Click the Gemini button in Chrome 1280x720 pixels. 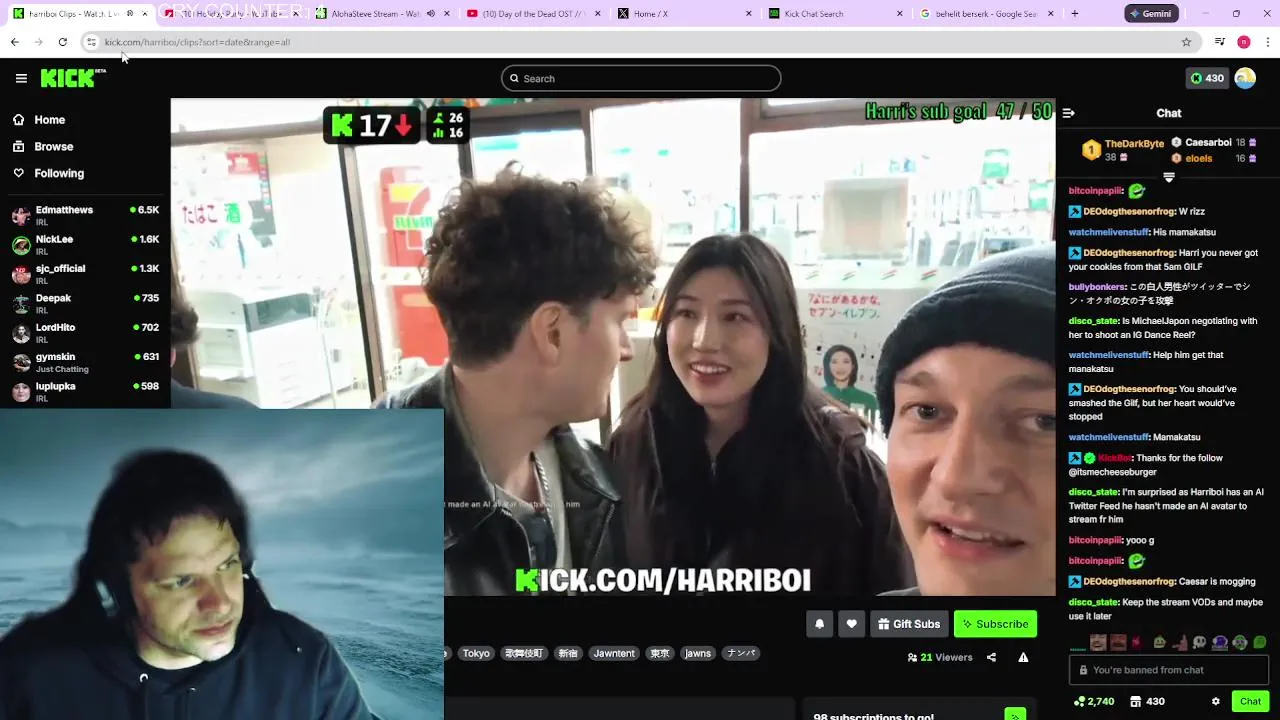pos(1151,14)
